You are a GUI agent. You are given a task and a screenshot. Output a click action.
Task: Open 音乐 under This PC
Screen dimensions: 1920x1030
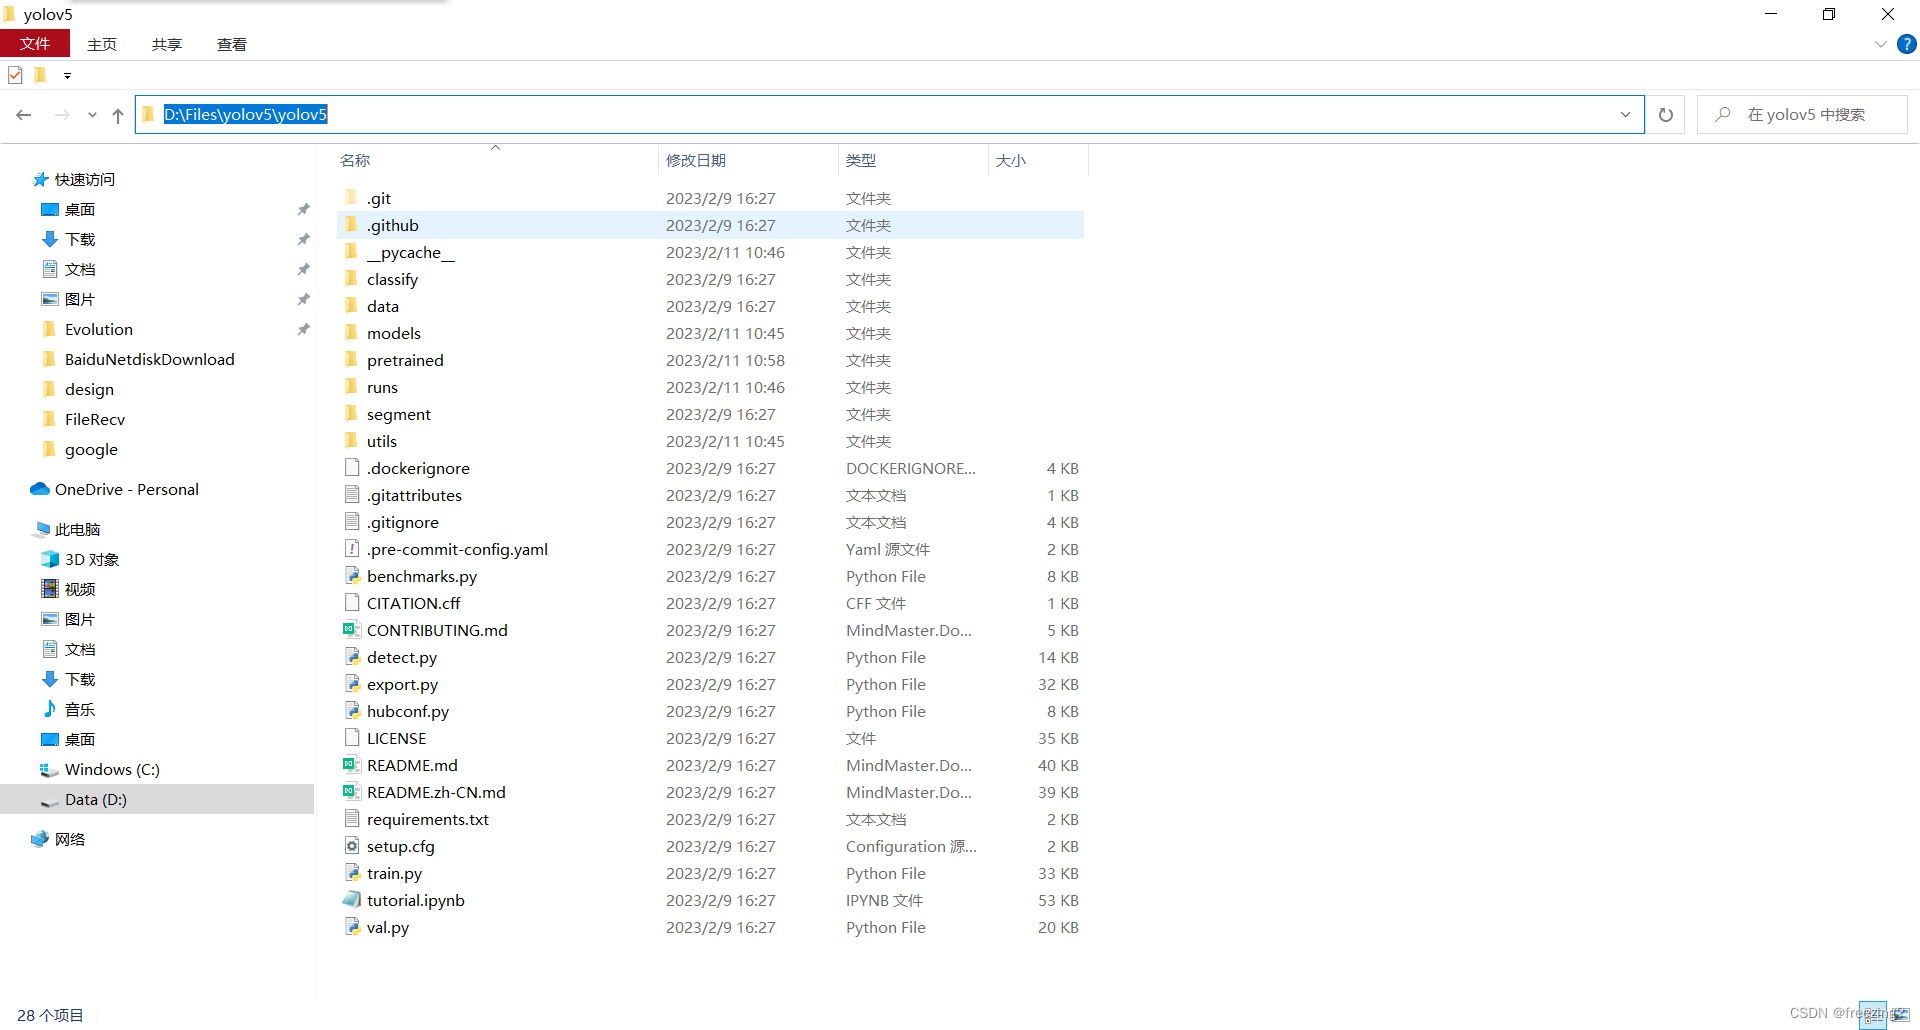point(80,710)
